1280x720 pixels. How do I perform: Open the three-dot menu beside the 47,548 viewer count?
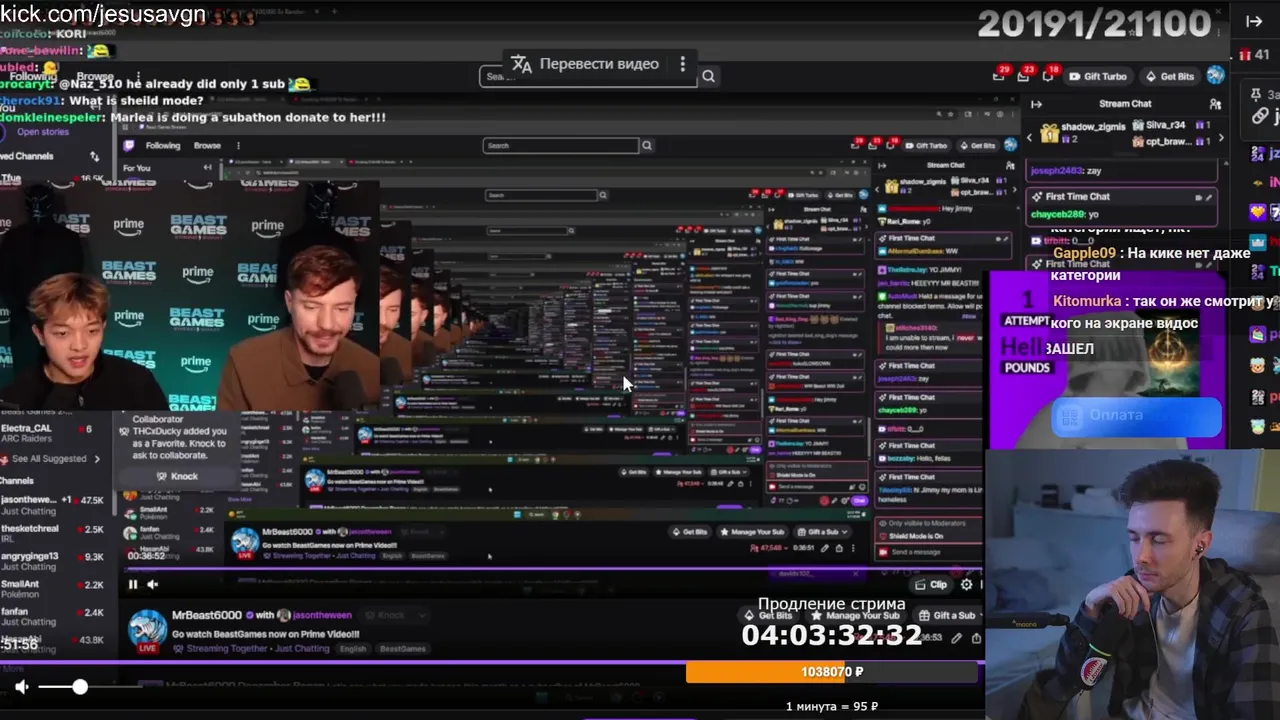coord(852,548)
